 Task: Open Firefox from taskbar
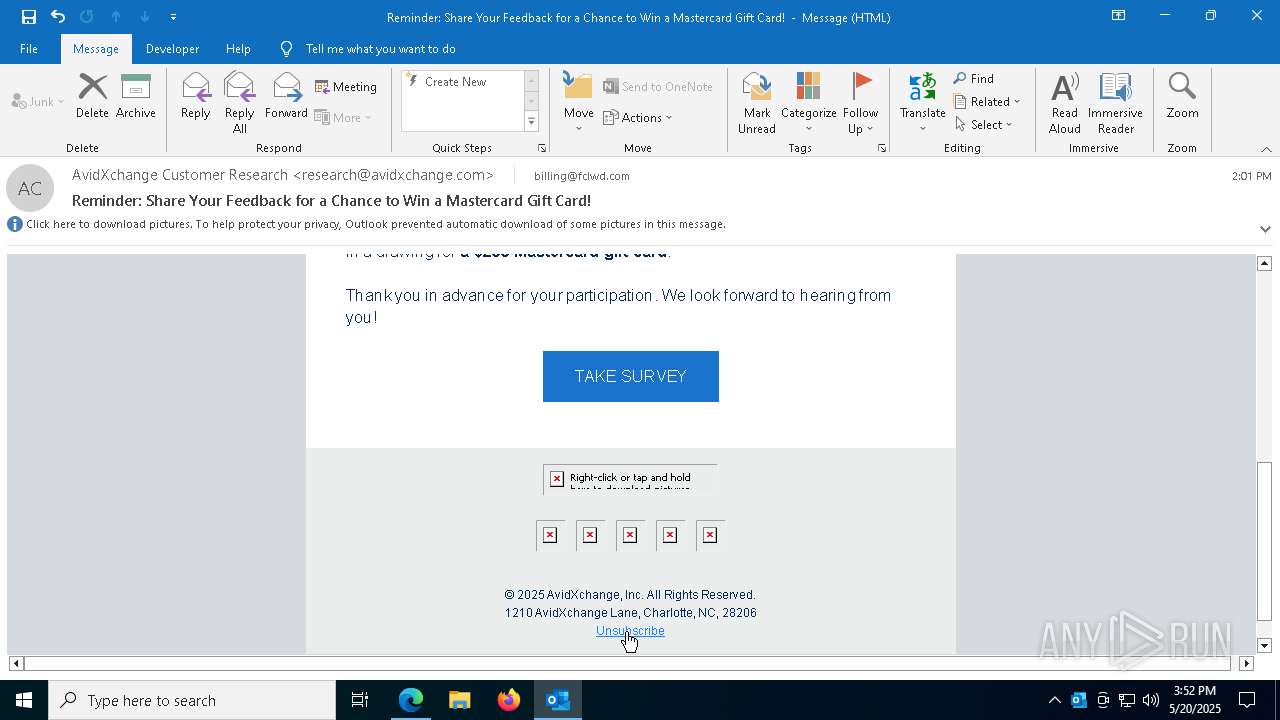[509, 700]
